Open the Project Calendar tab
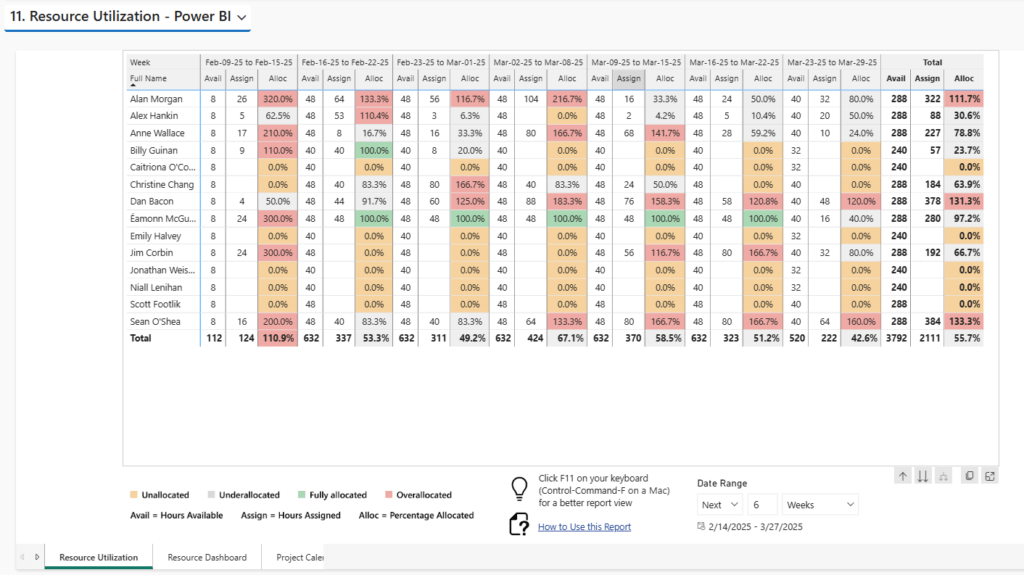Viewport: 1024px width, 575px height. click(x=299, y=557)
